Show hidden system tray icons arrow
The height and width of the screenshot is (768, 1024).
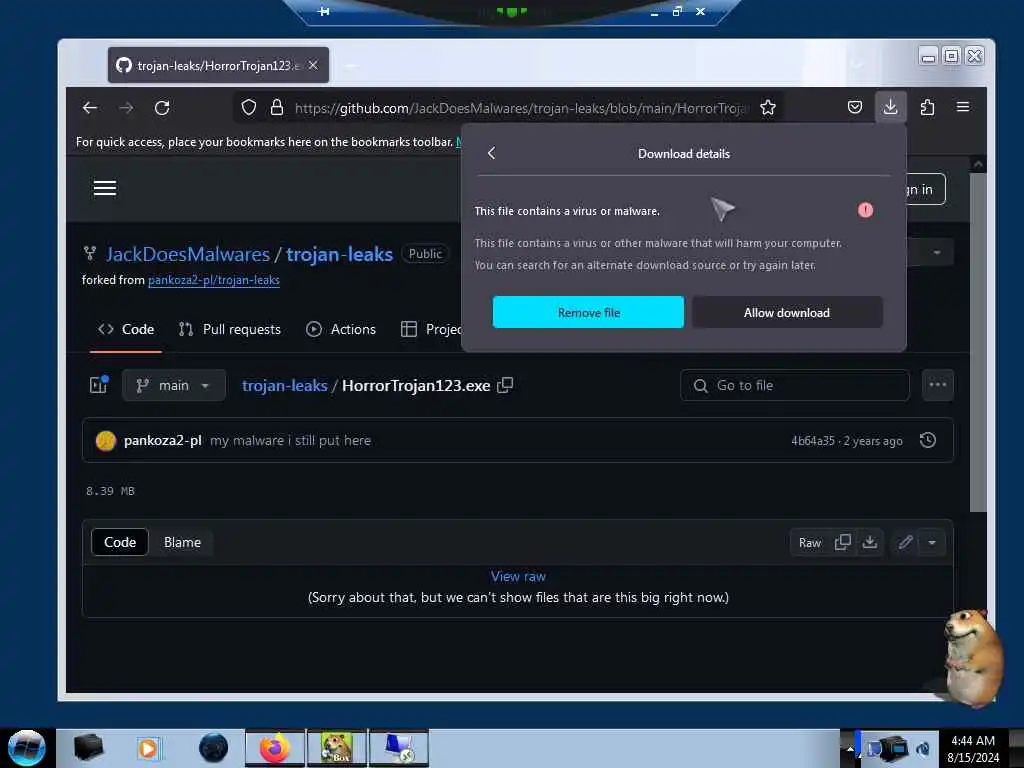pos(850,748)
